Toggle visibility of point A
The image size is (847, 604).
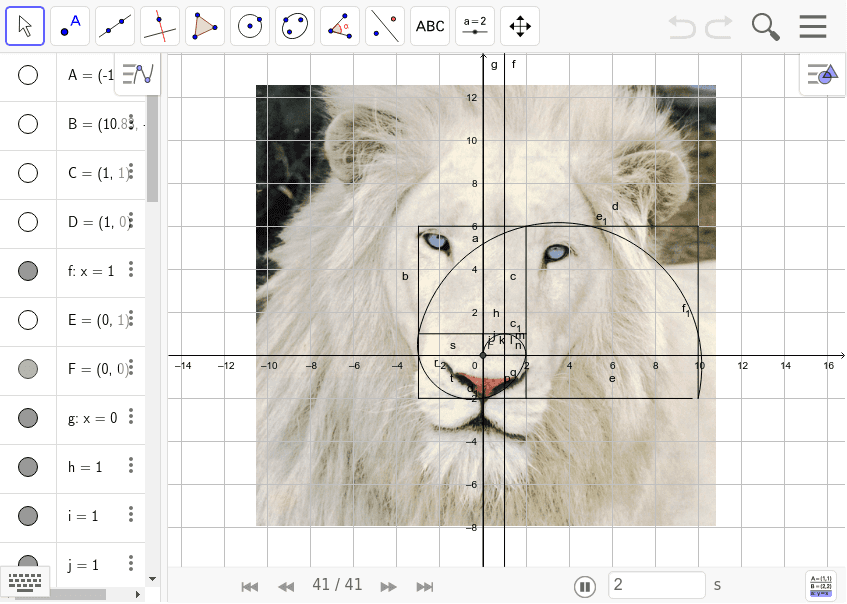[28, 75]
